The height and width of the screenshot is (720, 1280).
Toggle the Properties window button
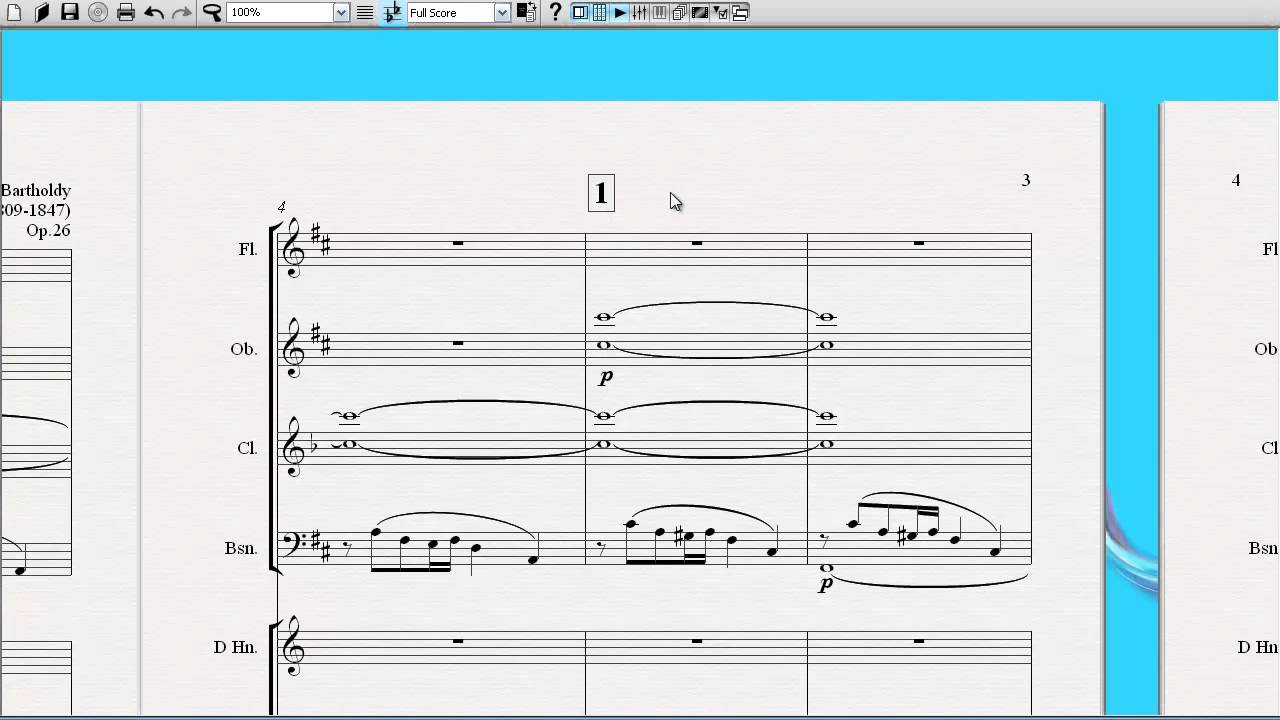point(720,12)
